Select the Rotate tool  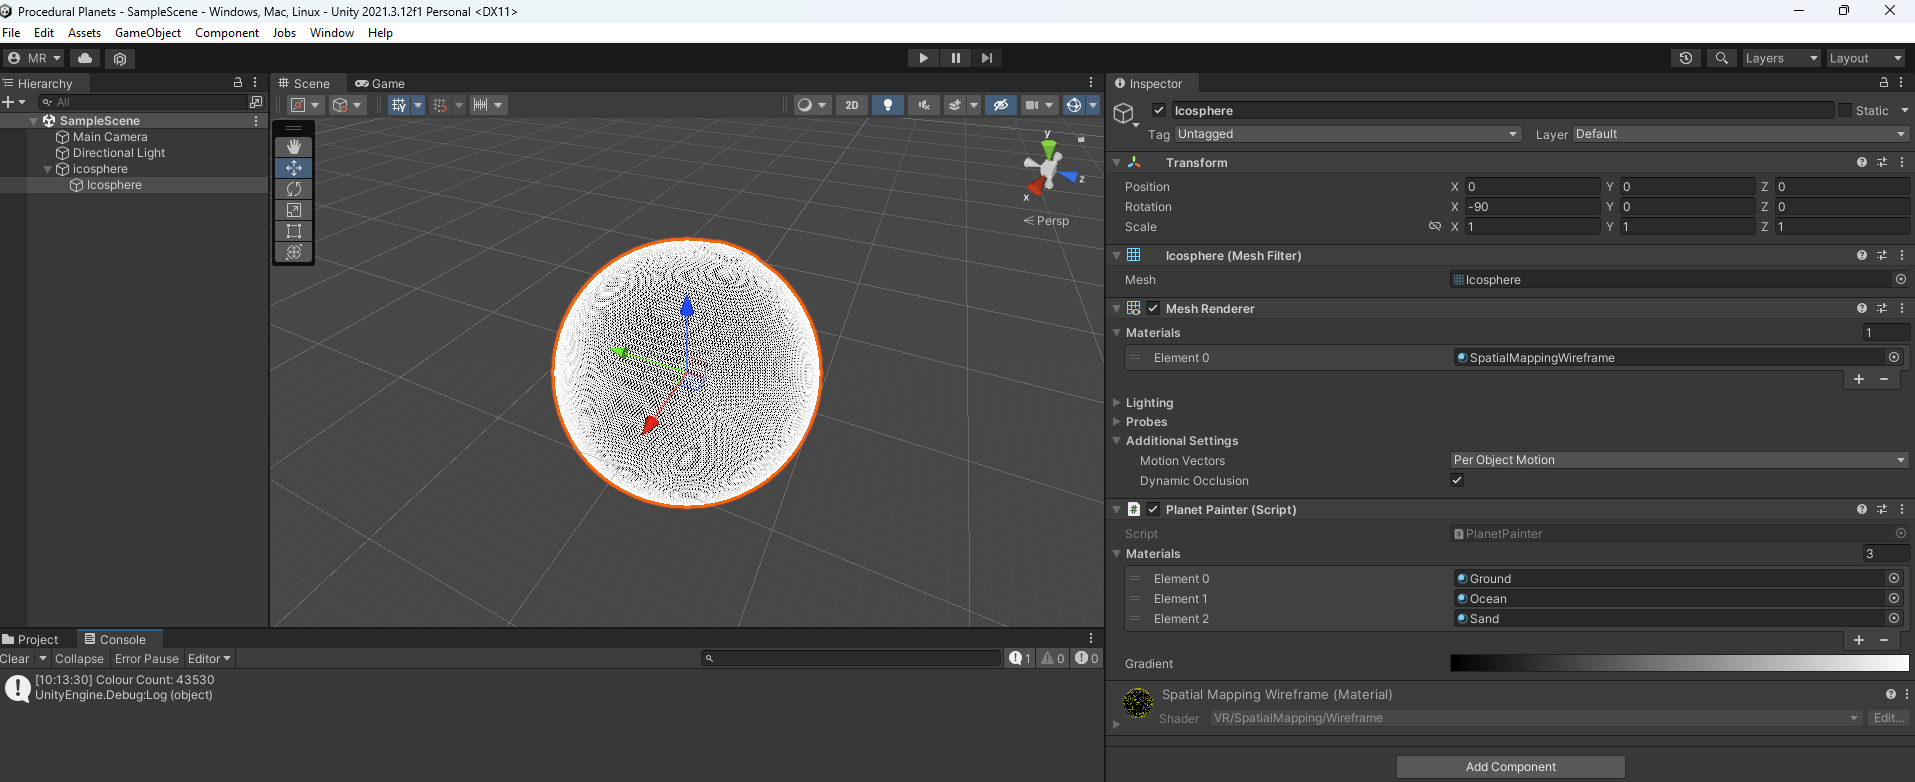(294, 189)
